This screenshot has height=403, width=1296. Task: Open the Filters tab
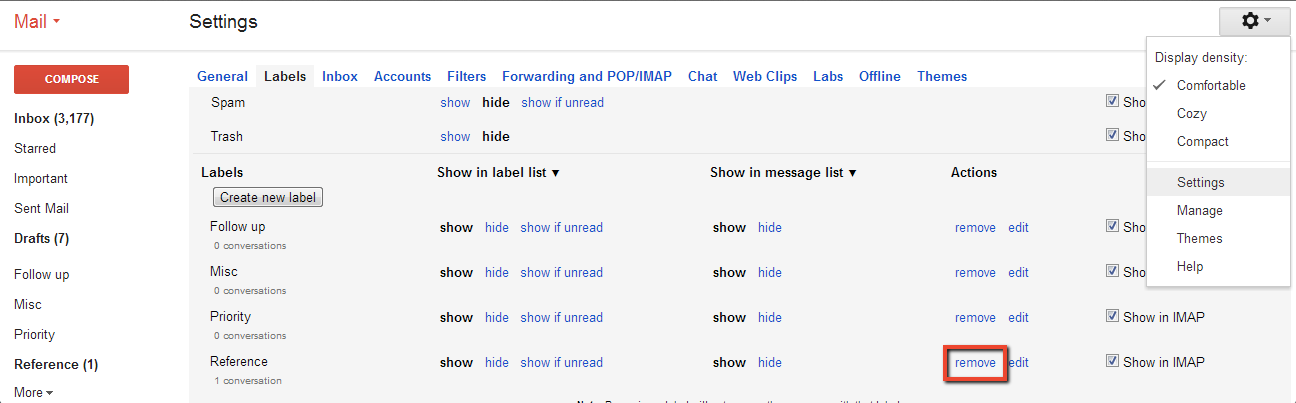tap(467, 76)
